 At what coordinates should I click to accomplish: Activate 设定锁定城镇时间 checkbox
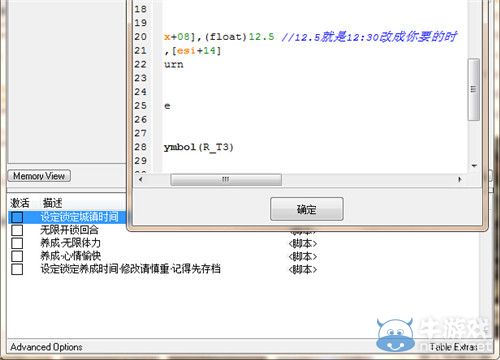click(x=17, y=217)
